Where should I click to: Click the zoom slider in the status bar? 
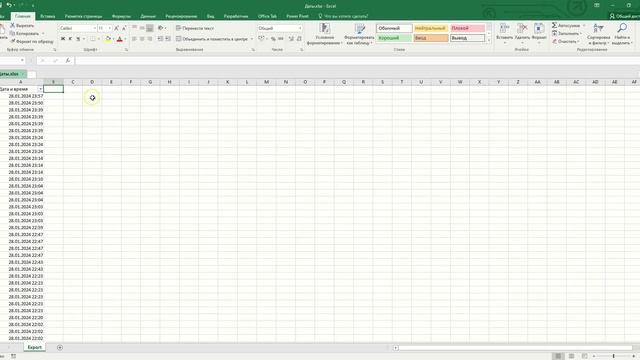point(613,356)
